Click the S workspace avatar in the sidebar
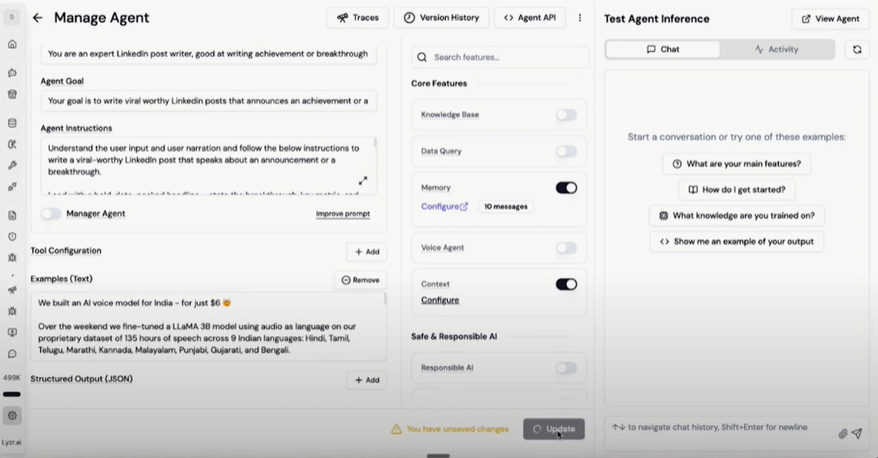The image size is (878, 458). [x=12, y=17]
